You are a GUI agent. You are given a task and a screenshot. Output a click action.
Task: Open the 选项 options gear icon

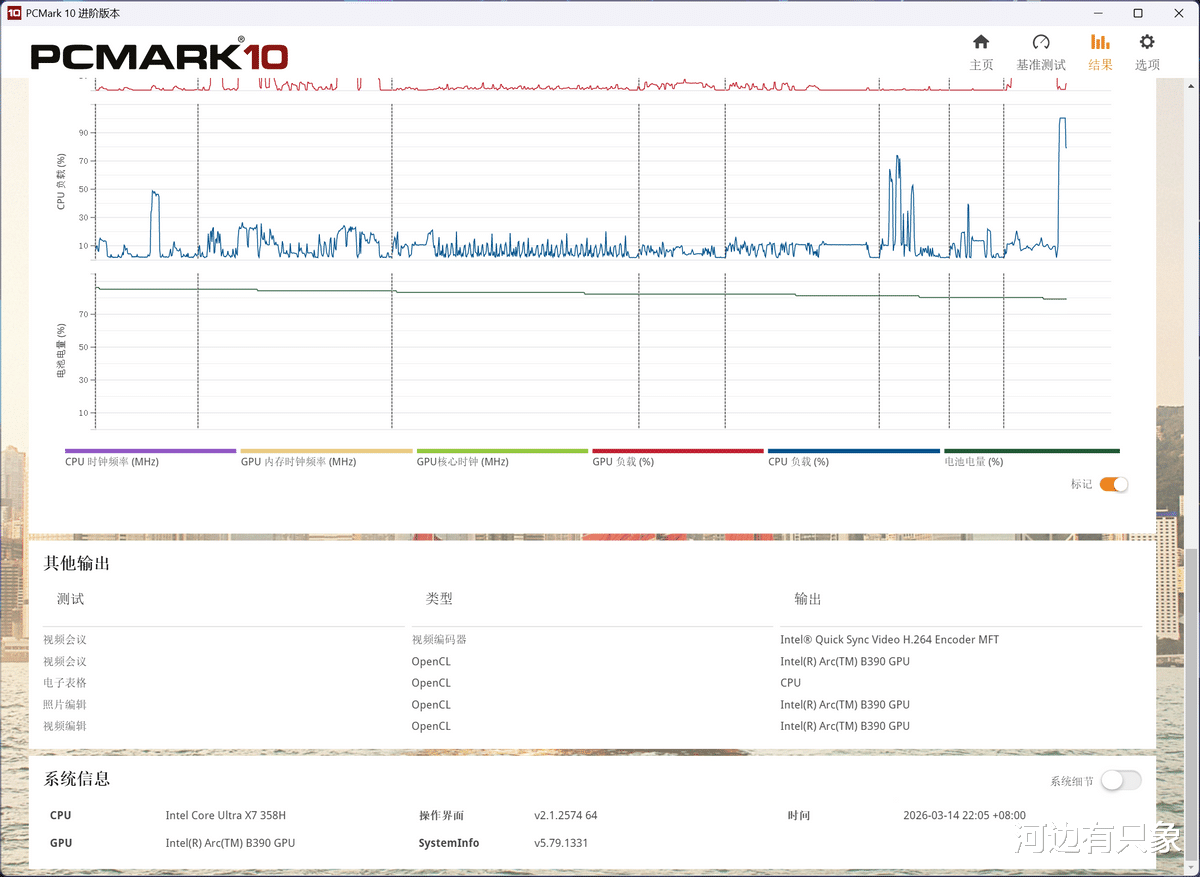[x=1147, y=42]
